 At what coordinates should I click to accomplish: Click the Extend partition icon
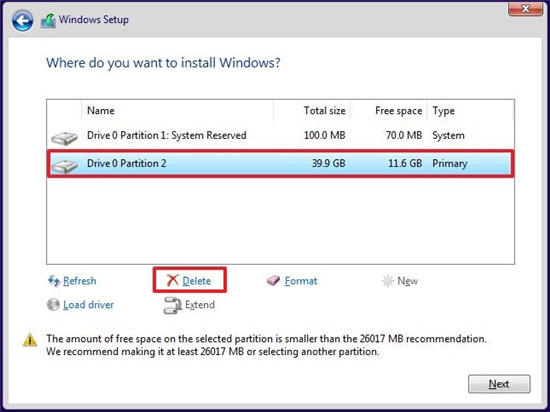click(x=172, y=305)
